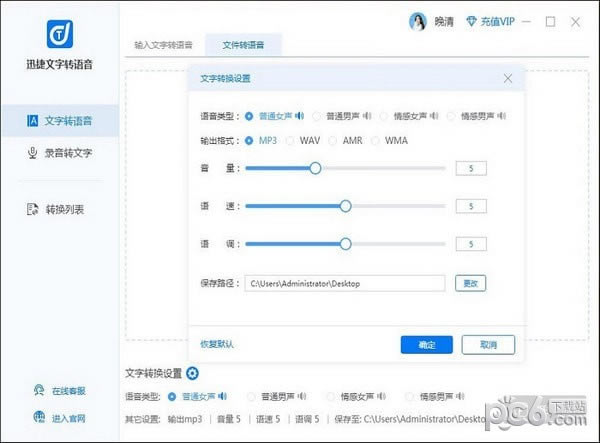This screenshot has height=443, width=600.
Task: Open 录音转文字 in sidebar
Action: tap(60, 153)
